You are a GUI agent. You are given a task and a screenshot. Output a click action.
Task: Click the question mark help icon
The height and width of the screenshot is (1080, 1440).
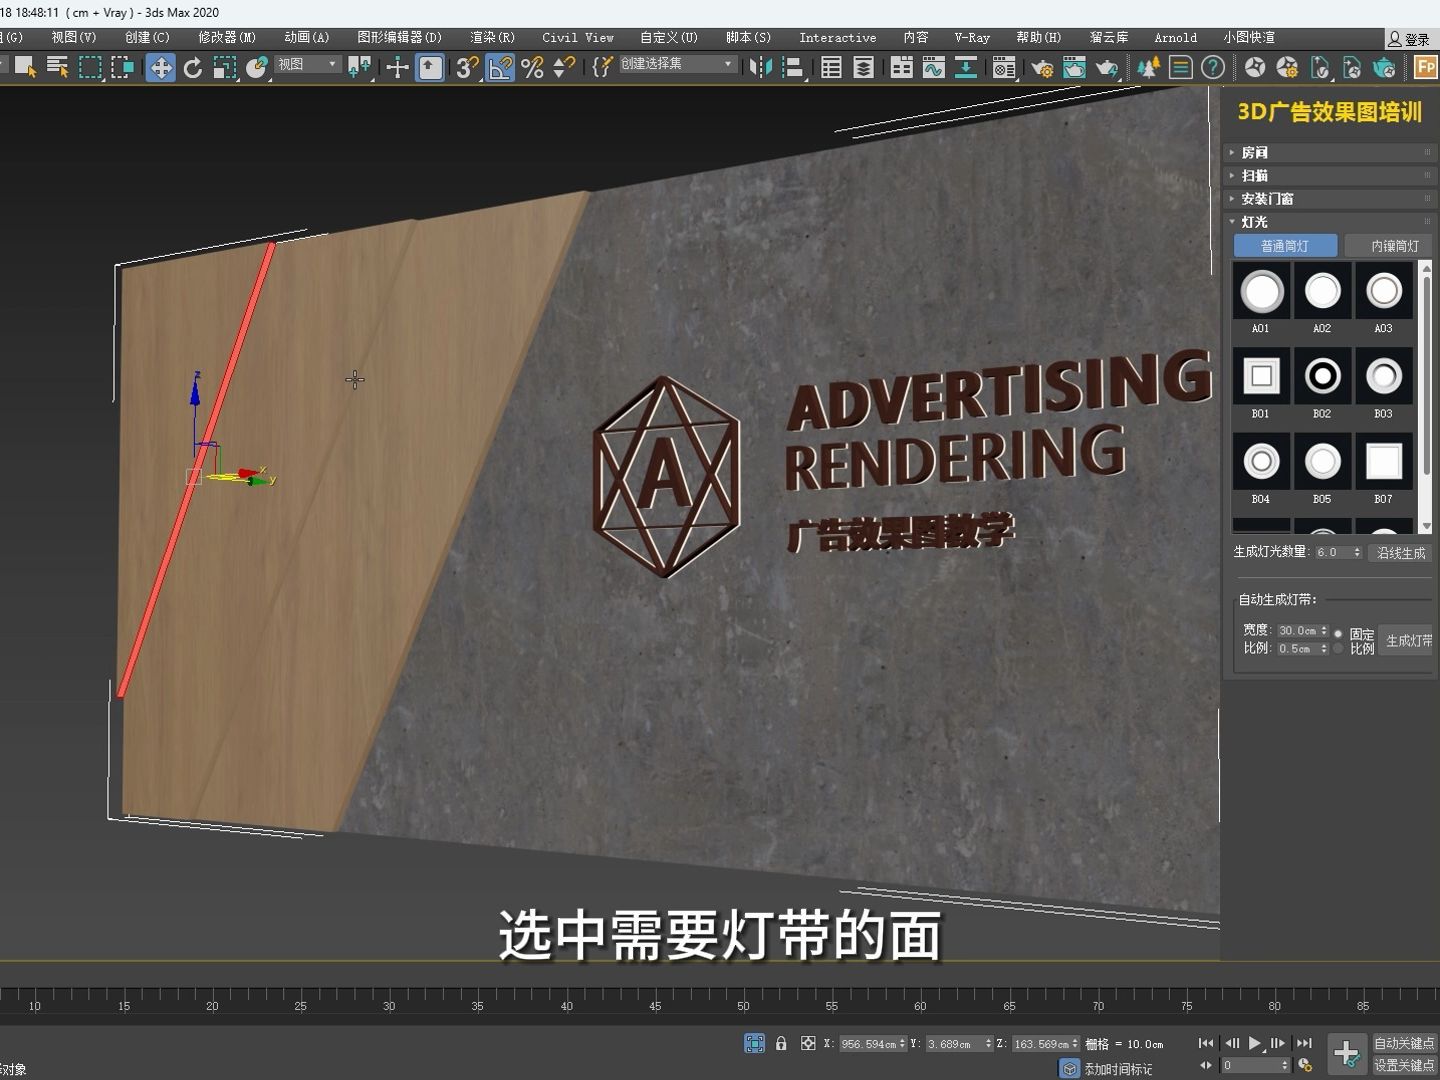(1212, 67)
